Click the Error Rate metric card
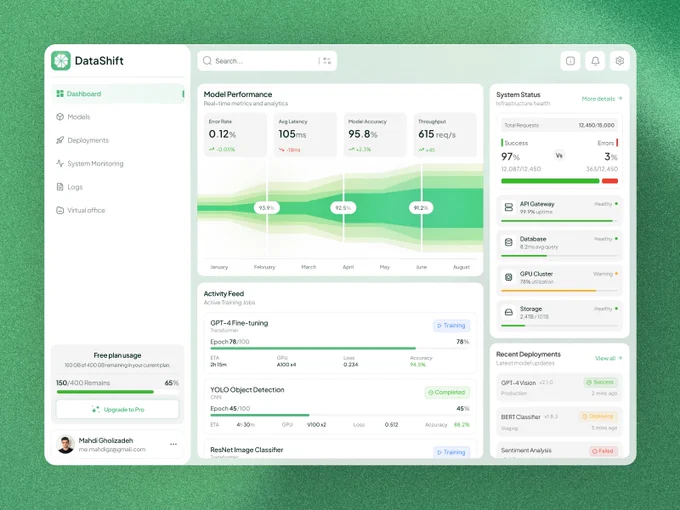This screenshot has width=680, height=510. (x=235, y=134)
